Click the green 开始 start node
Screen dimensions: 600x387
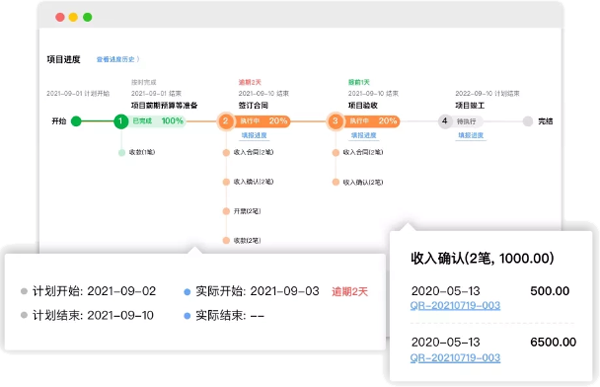click(76, 121)
